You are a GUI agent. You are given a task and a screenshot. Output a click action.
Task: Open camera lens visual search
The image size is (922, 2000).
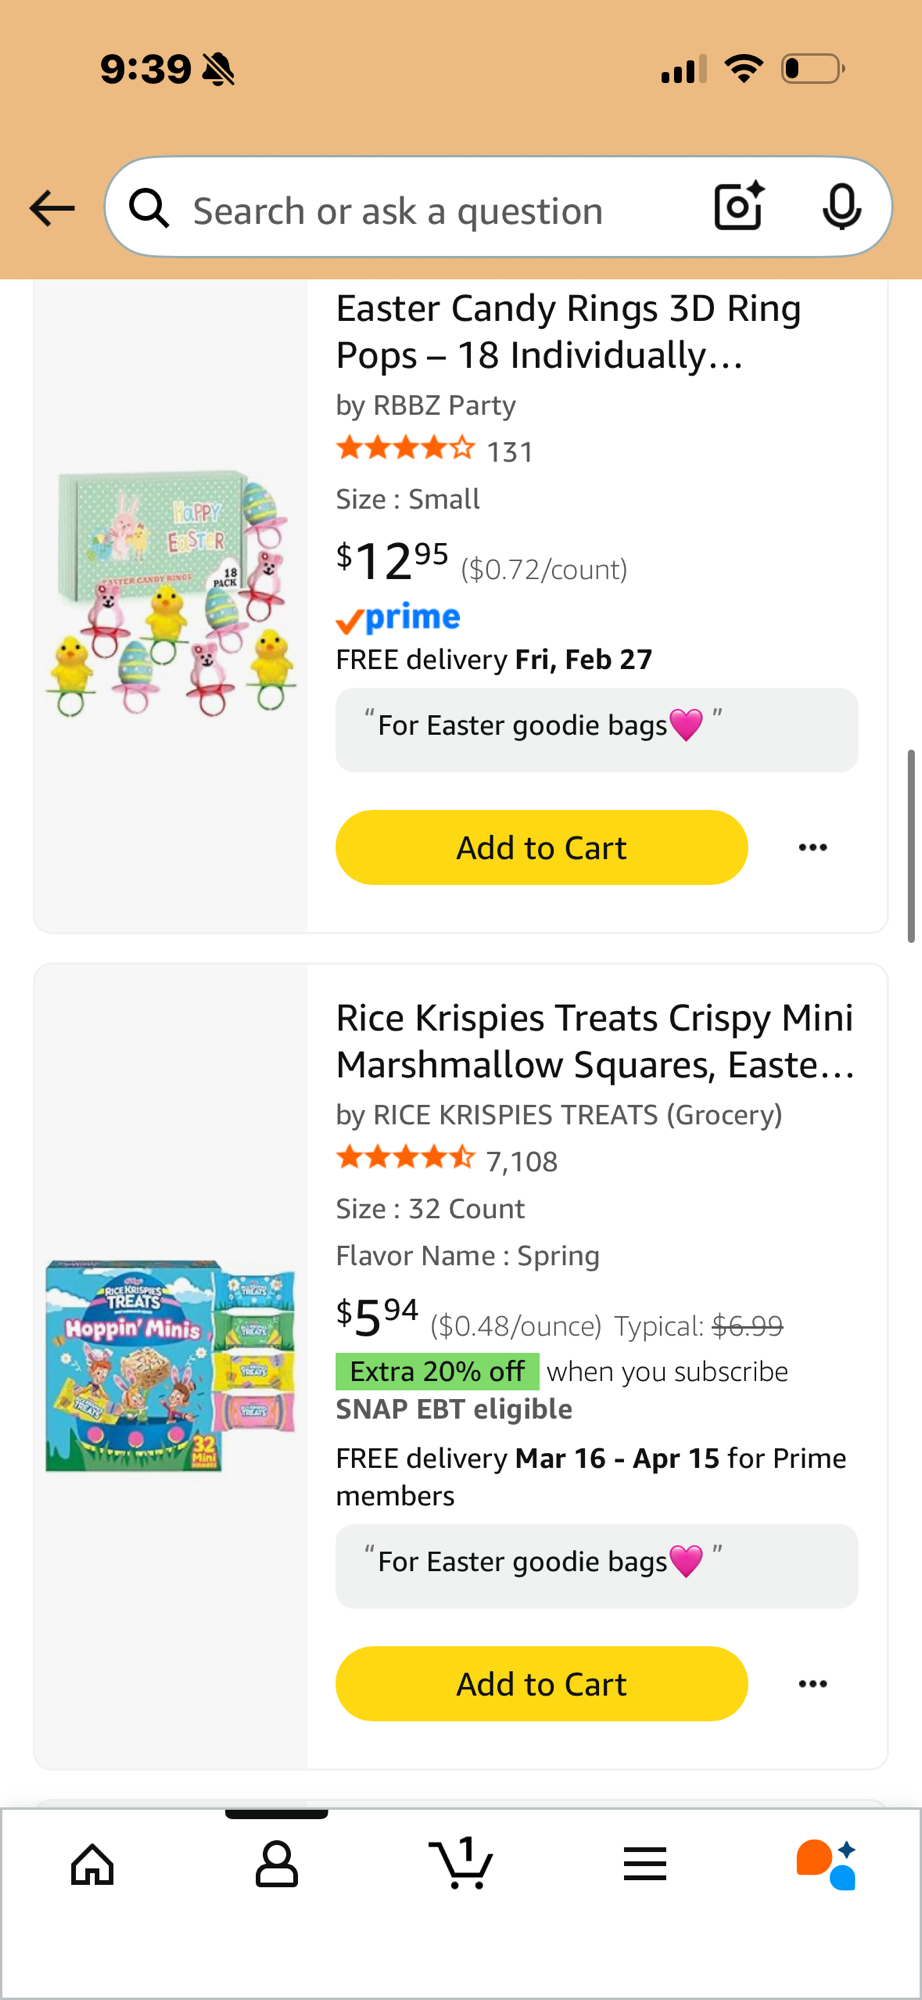point(739,207)
